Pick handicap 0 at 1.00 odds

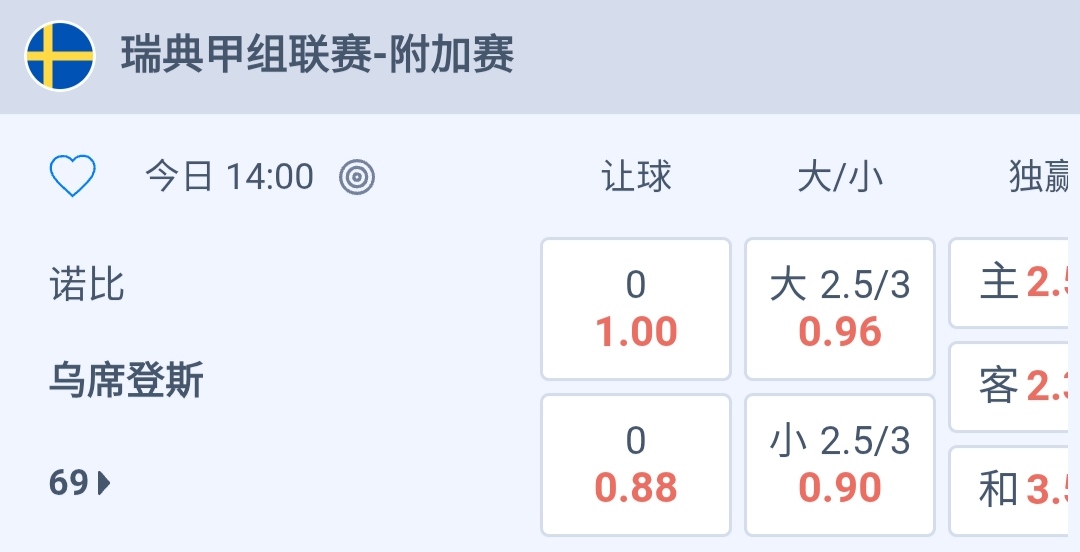click(636, 309)
